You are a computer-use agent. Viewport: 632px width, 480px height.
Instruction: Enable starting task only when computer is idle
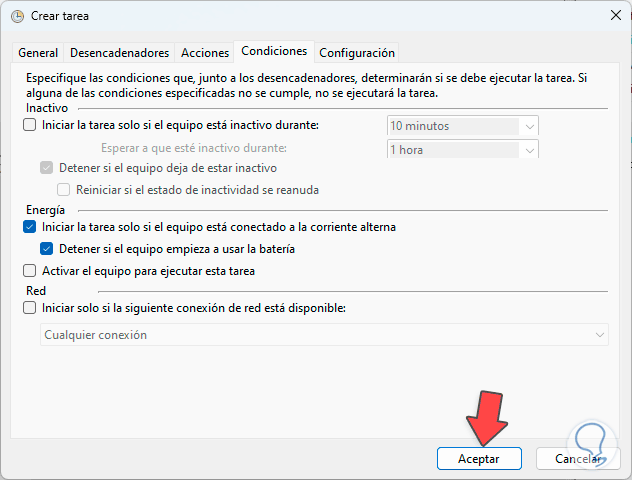tap(29, 126)
